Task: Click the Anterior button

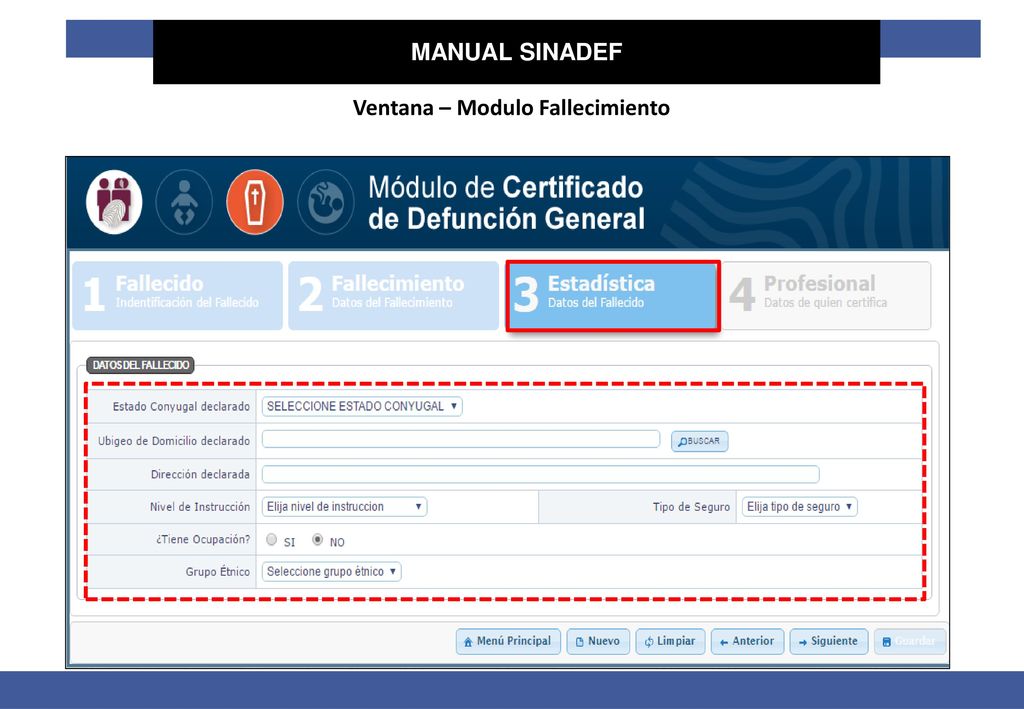Action: click(747, 641)
